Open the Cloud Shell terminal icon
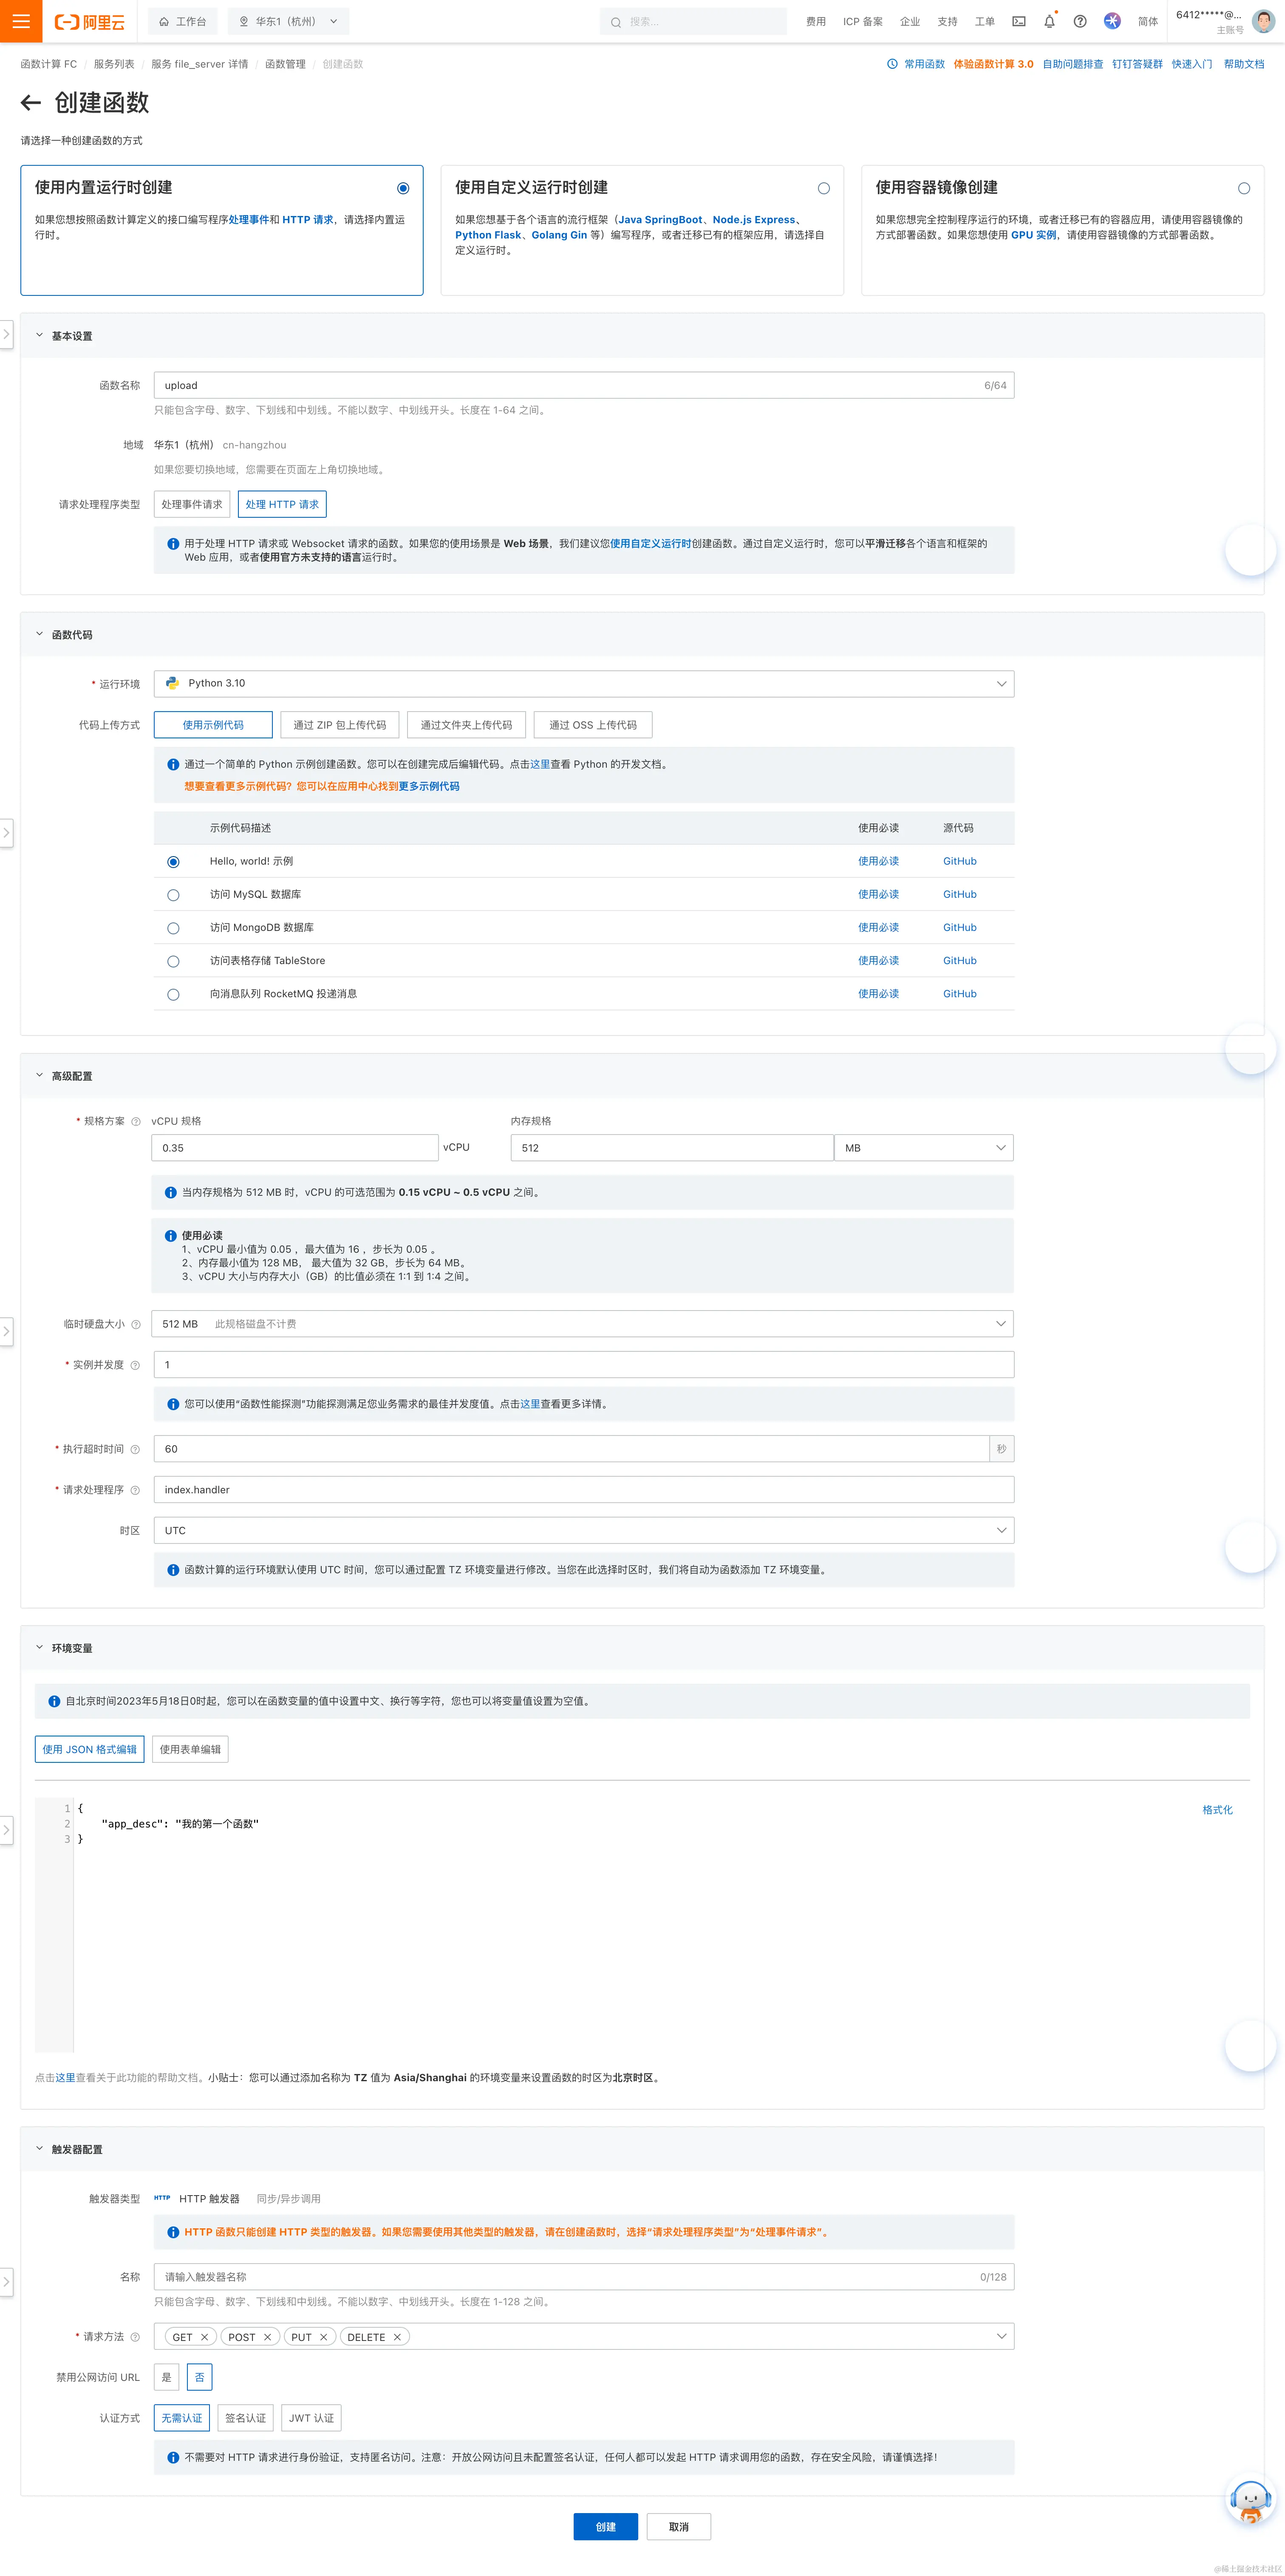 tap(1018, 21)
